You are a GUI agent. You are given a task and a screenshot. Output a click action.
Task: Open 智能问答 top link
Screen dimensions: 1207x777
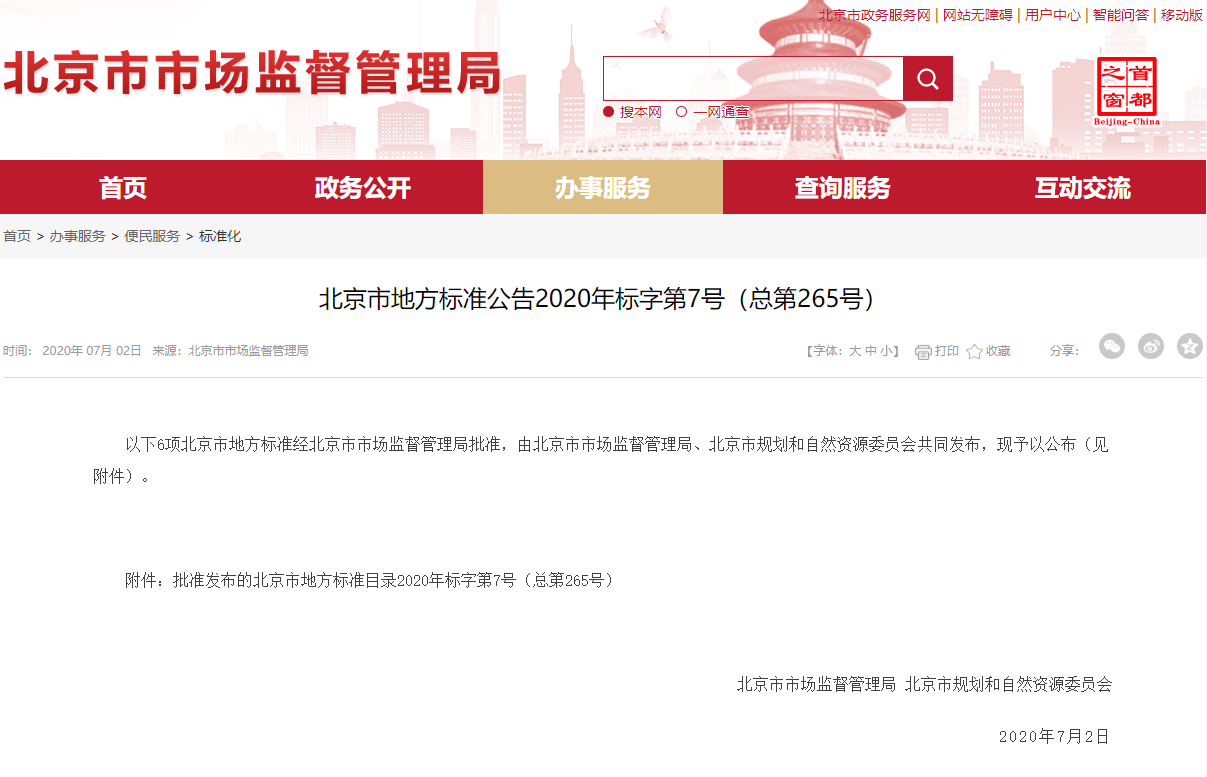point(1120,15)
